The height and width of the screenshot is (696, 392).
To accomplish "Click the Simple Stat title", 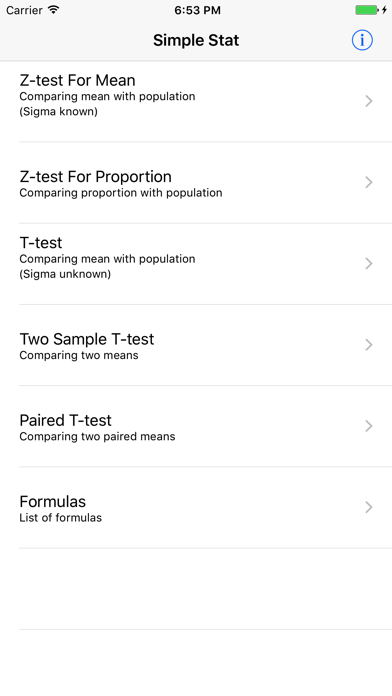I will [196, 40].
